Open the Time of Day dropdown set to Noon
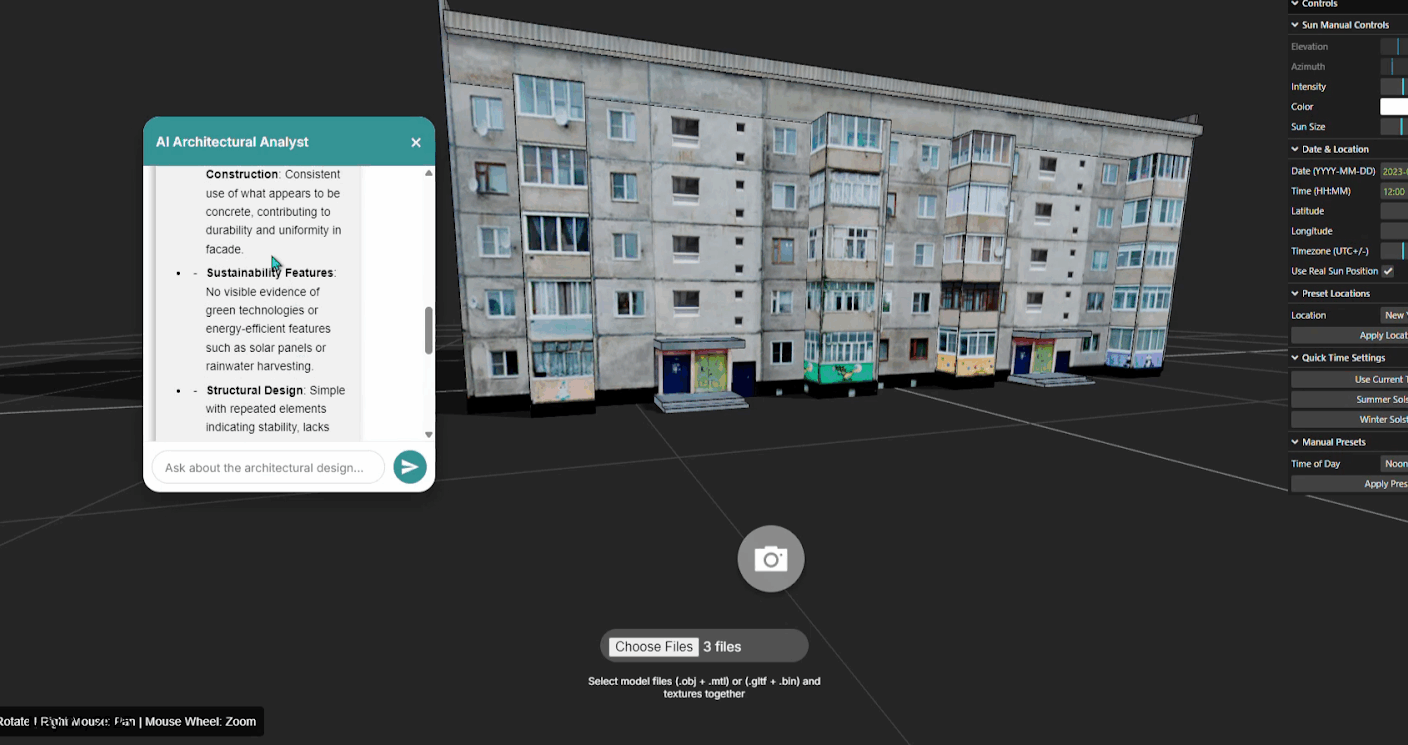This screenshot has width=1408, height=745. [1395, 463]
